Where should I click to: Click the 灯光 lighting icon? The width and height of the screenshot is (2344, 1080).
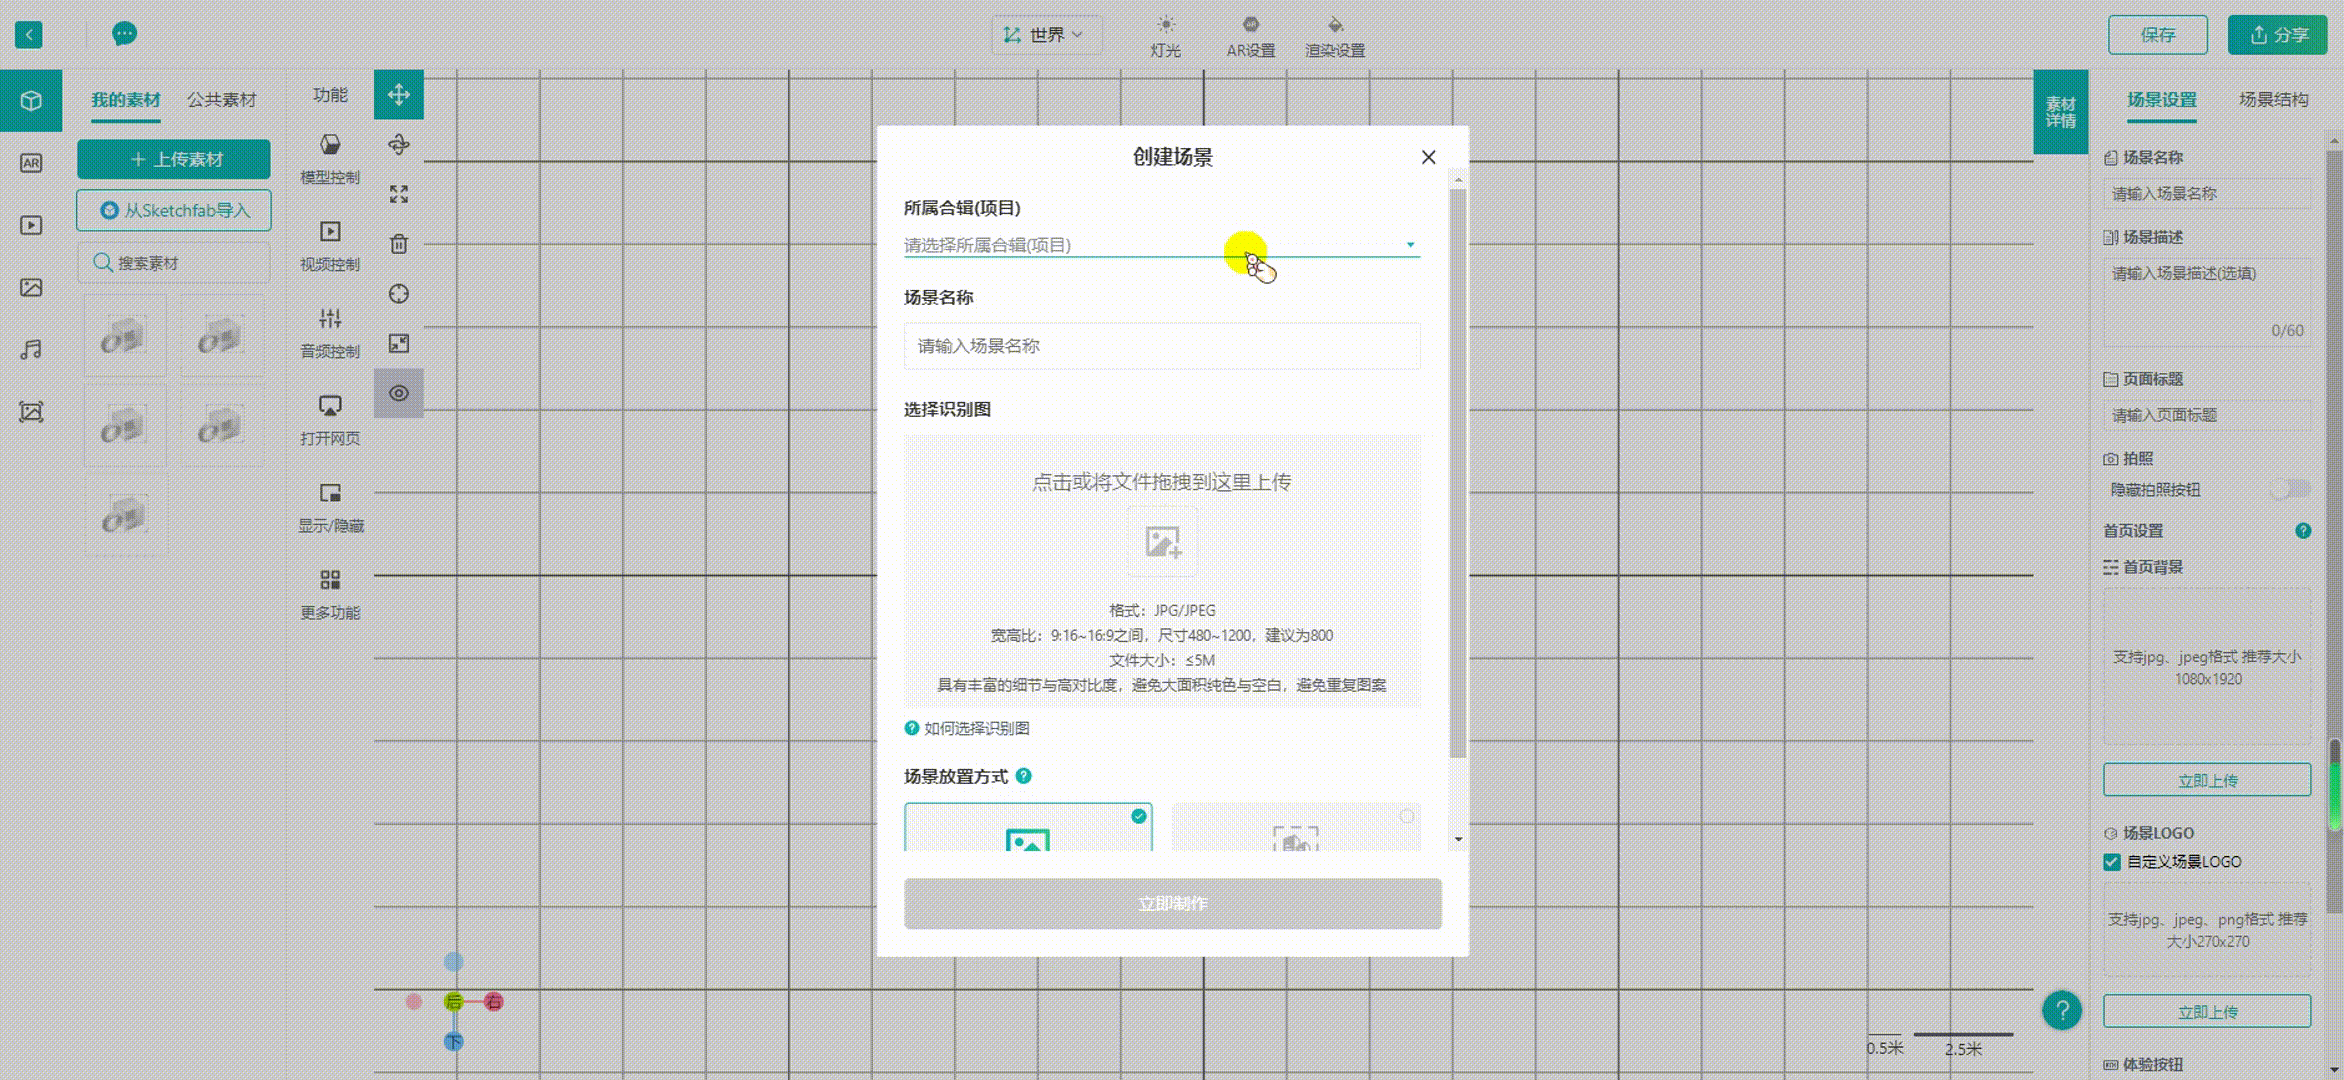pos(1165,26)
